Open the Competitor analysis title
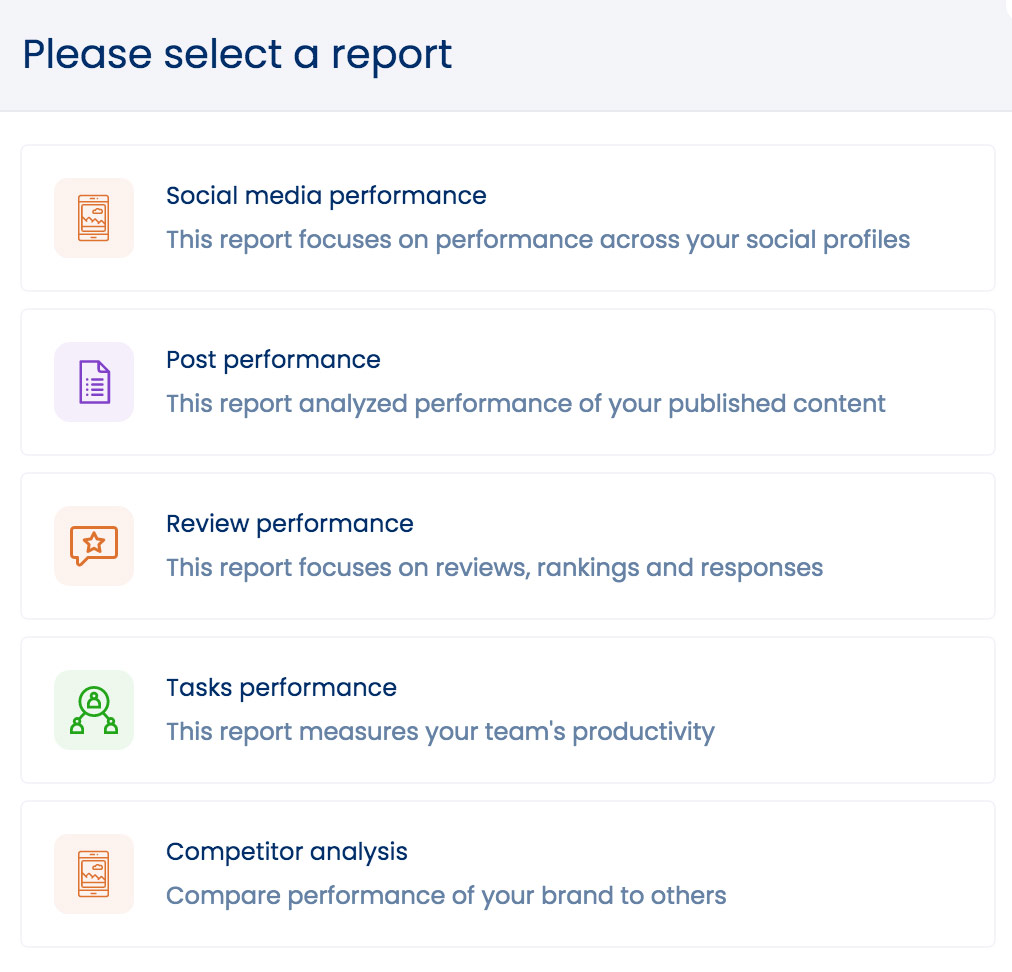This screenshot has height=972, width=1012. tap(287, 851)
